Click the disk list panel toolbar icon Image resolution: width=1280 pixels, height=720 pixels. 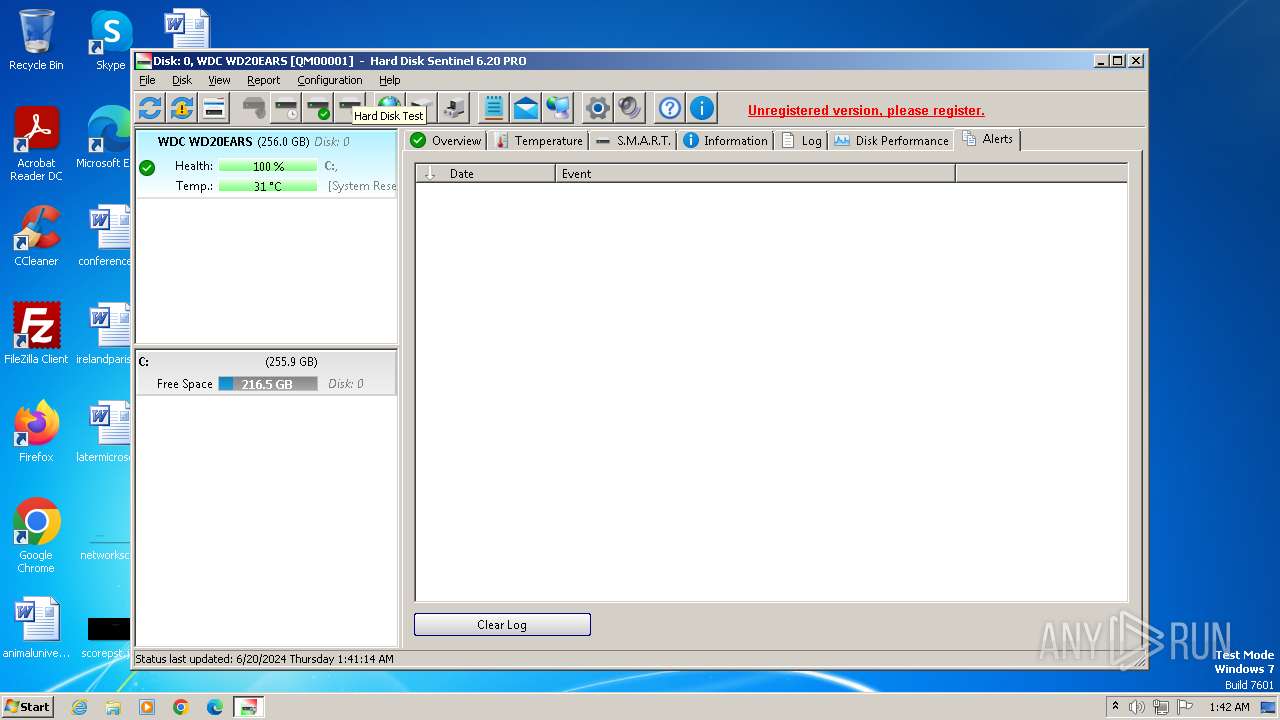pos(214,108)
